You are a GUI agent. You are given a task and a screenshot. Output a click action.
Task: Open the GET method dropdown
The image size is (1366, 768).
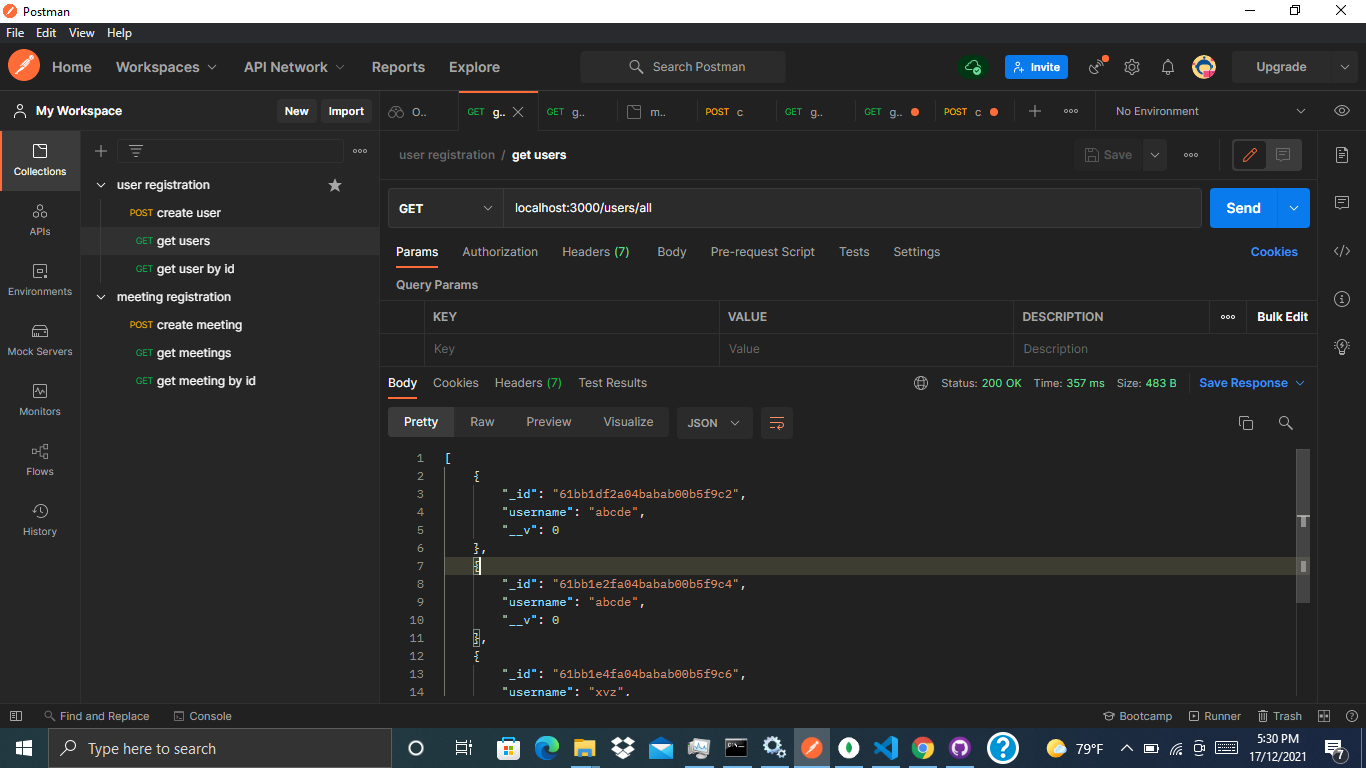[445, 208]
